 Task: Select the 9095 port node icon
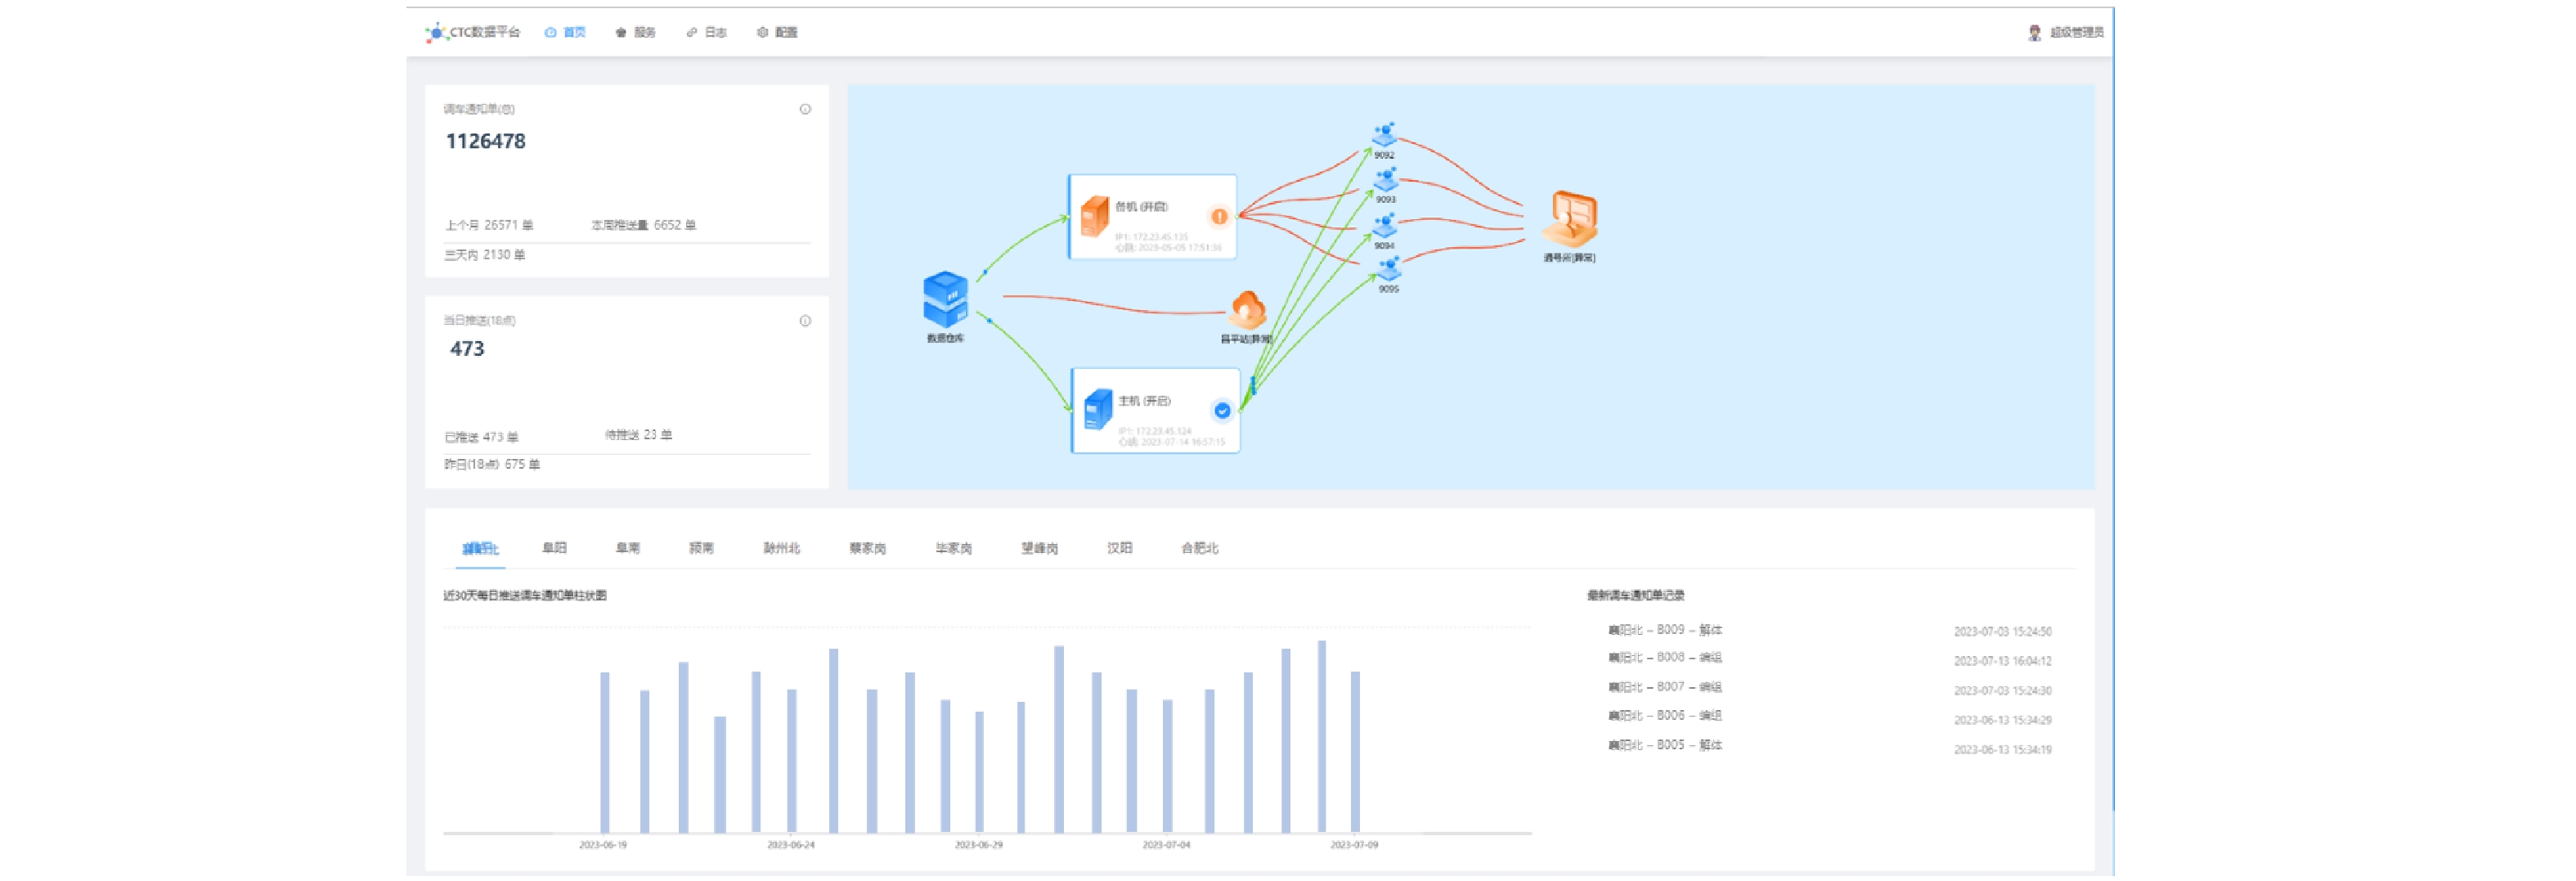[1388, 268]
